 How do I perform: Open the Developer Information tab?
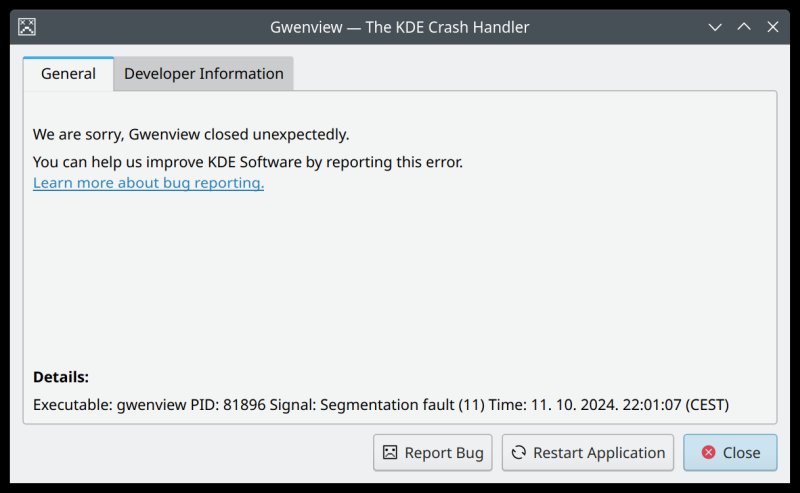[x=204, y=74]
